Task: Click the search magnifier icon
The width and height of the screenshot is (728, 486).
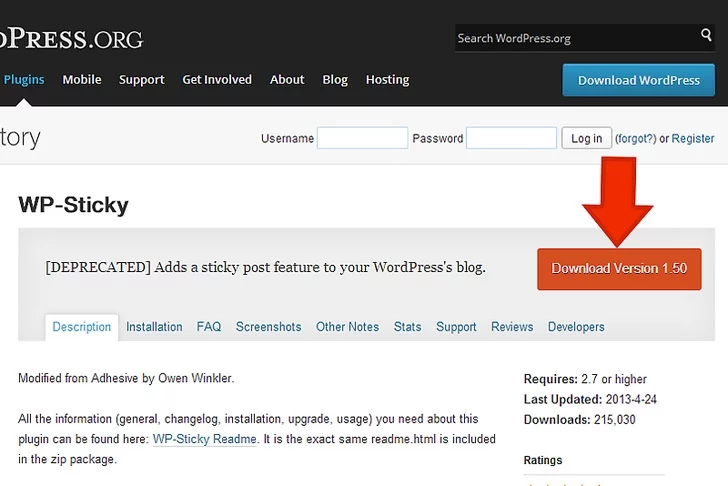Action: (x=707, y=37)
